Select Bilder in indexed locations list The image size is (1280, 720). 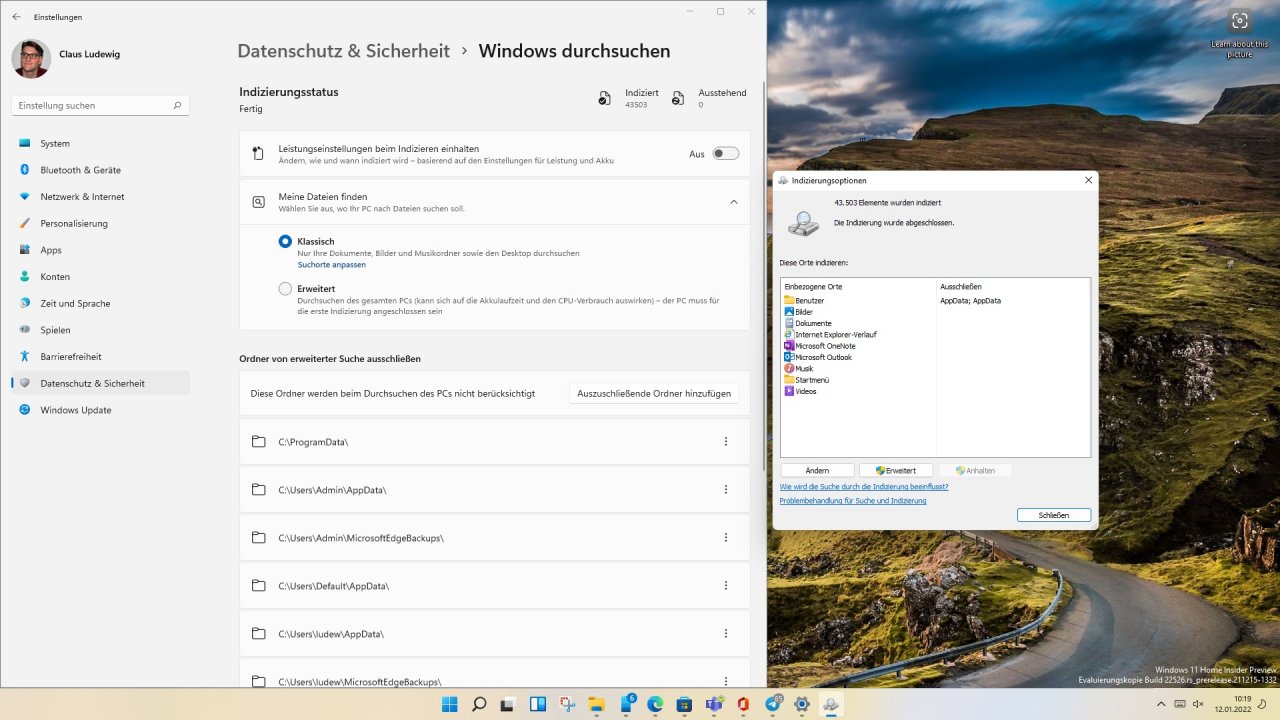point(799,312)
